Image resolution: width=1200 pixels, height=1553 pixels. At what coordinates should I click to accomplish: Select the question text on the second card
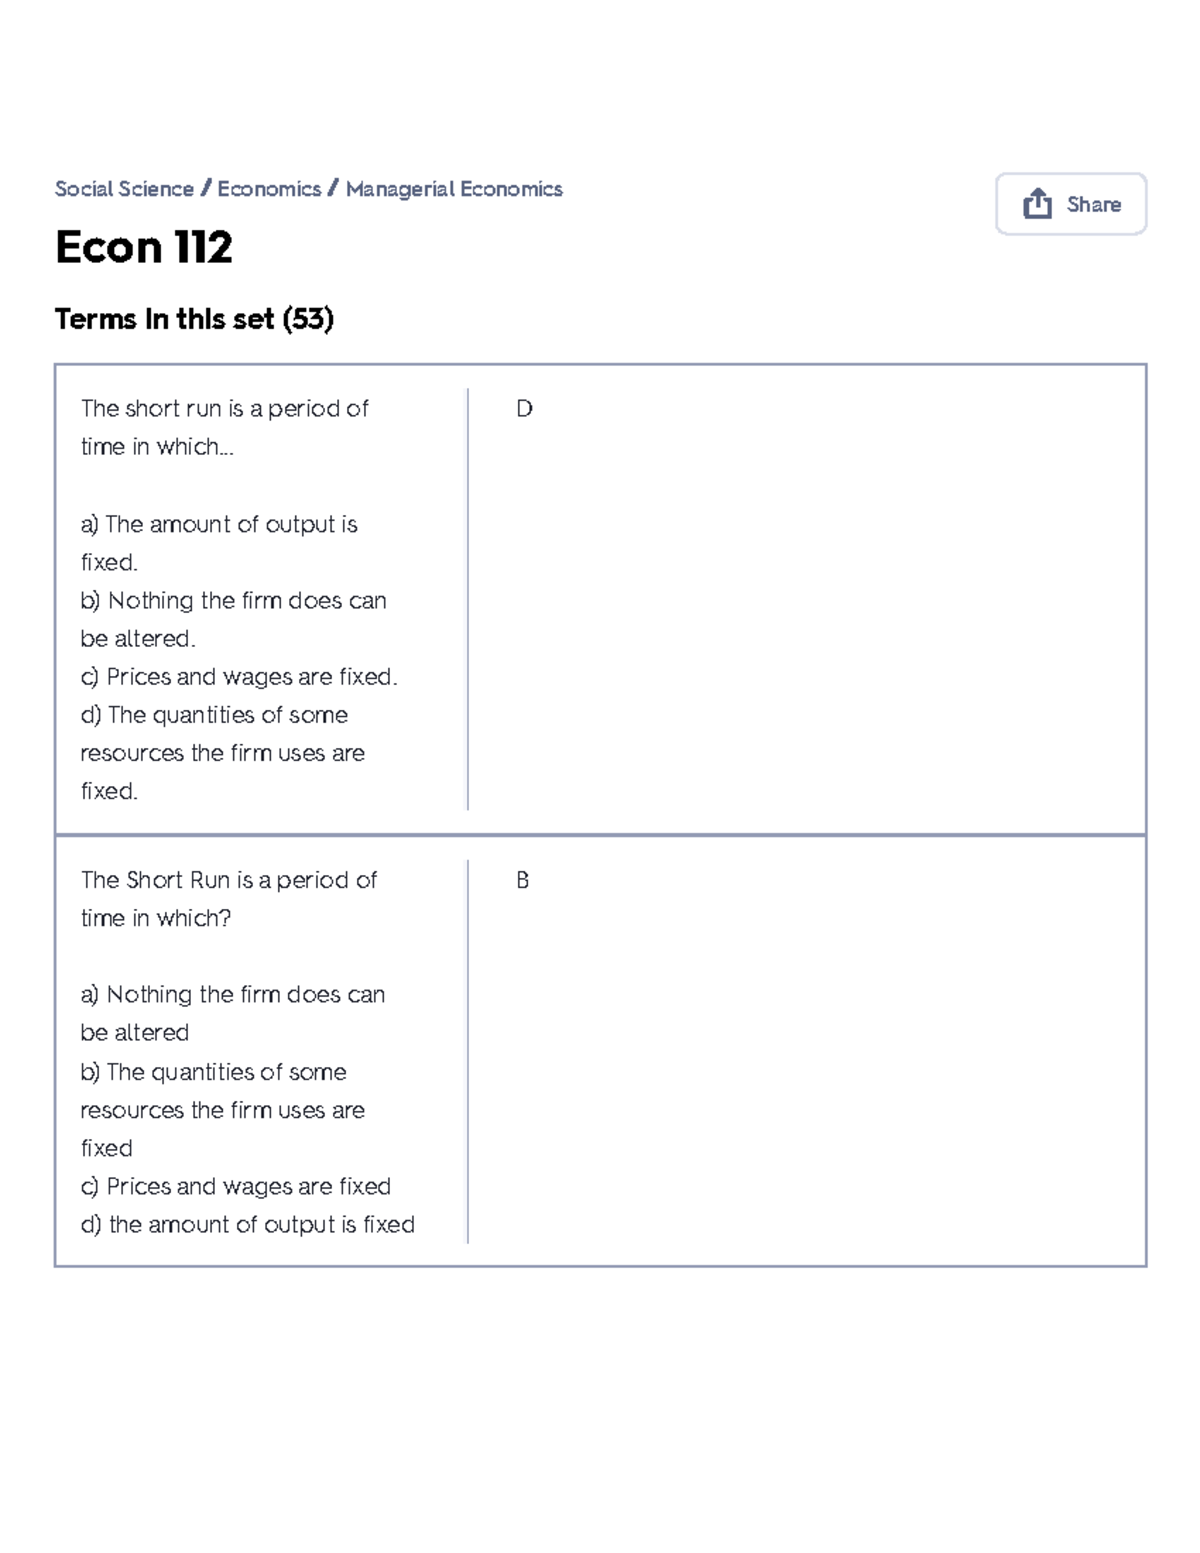tap(229, 898)
